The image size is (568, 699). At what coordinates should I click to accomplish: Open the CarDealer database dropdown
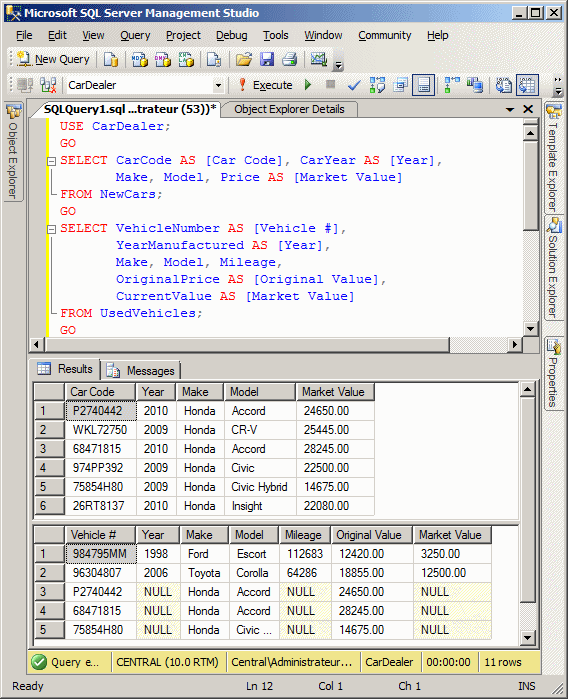point(218,85)
